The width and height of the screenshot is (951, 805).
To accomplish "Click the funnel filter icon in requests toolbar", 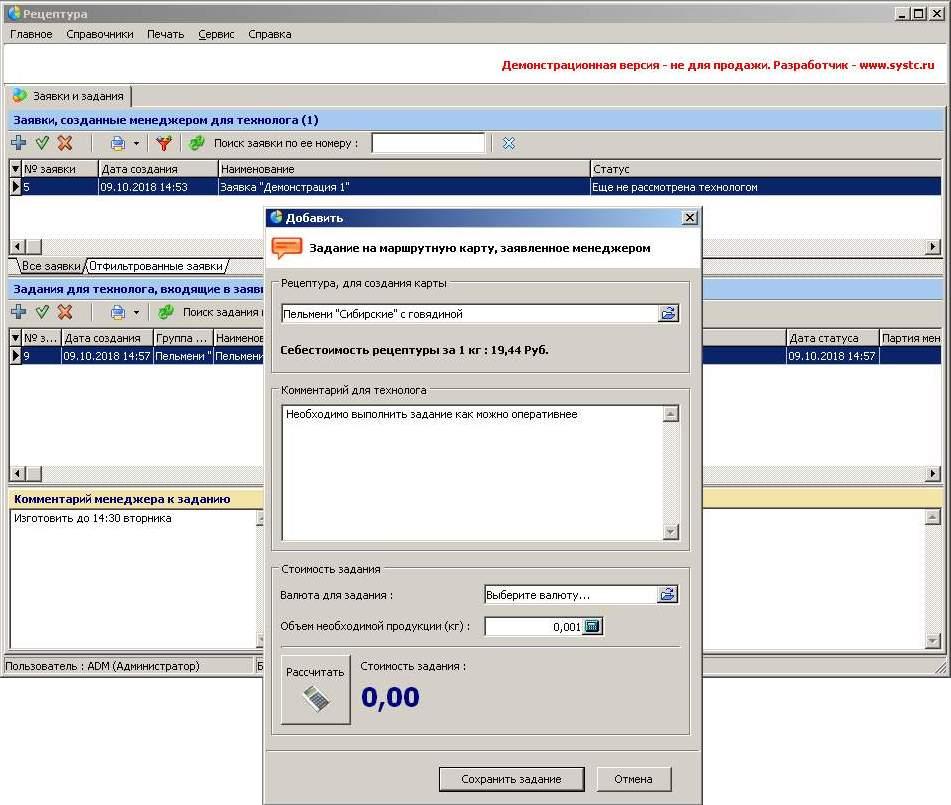I will (164, 143).
